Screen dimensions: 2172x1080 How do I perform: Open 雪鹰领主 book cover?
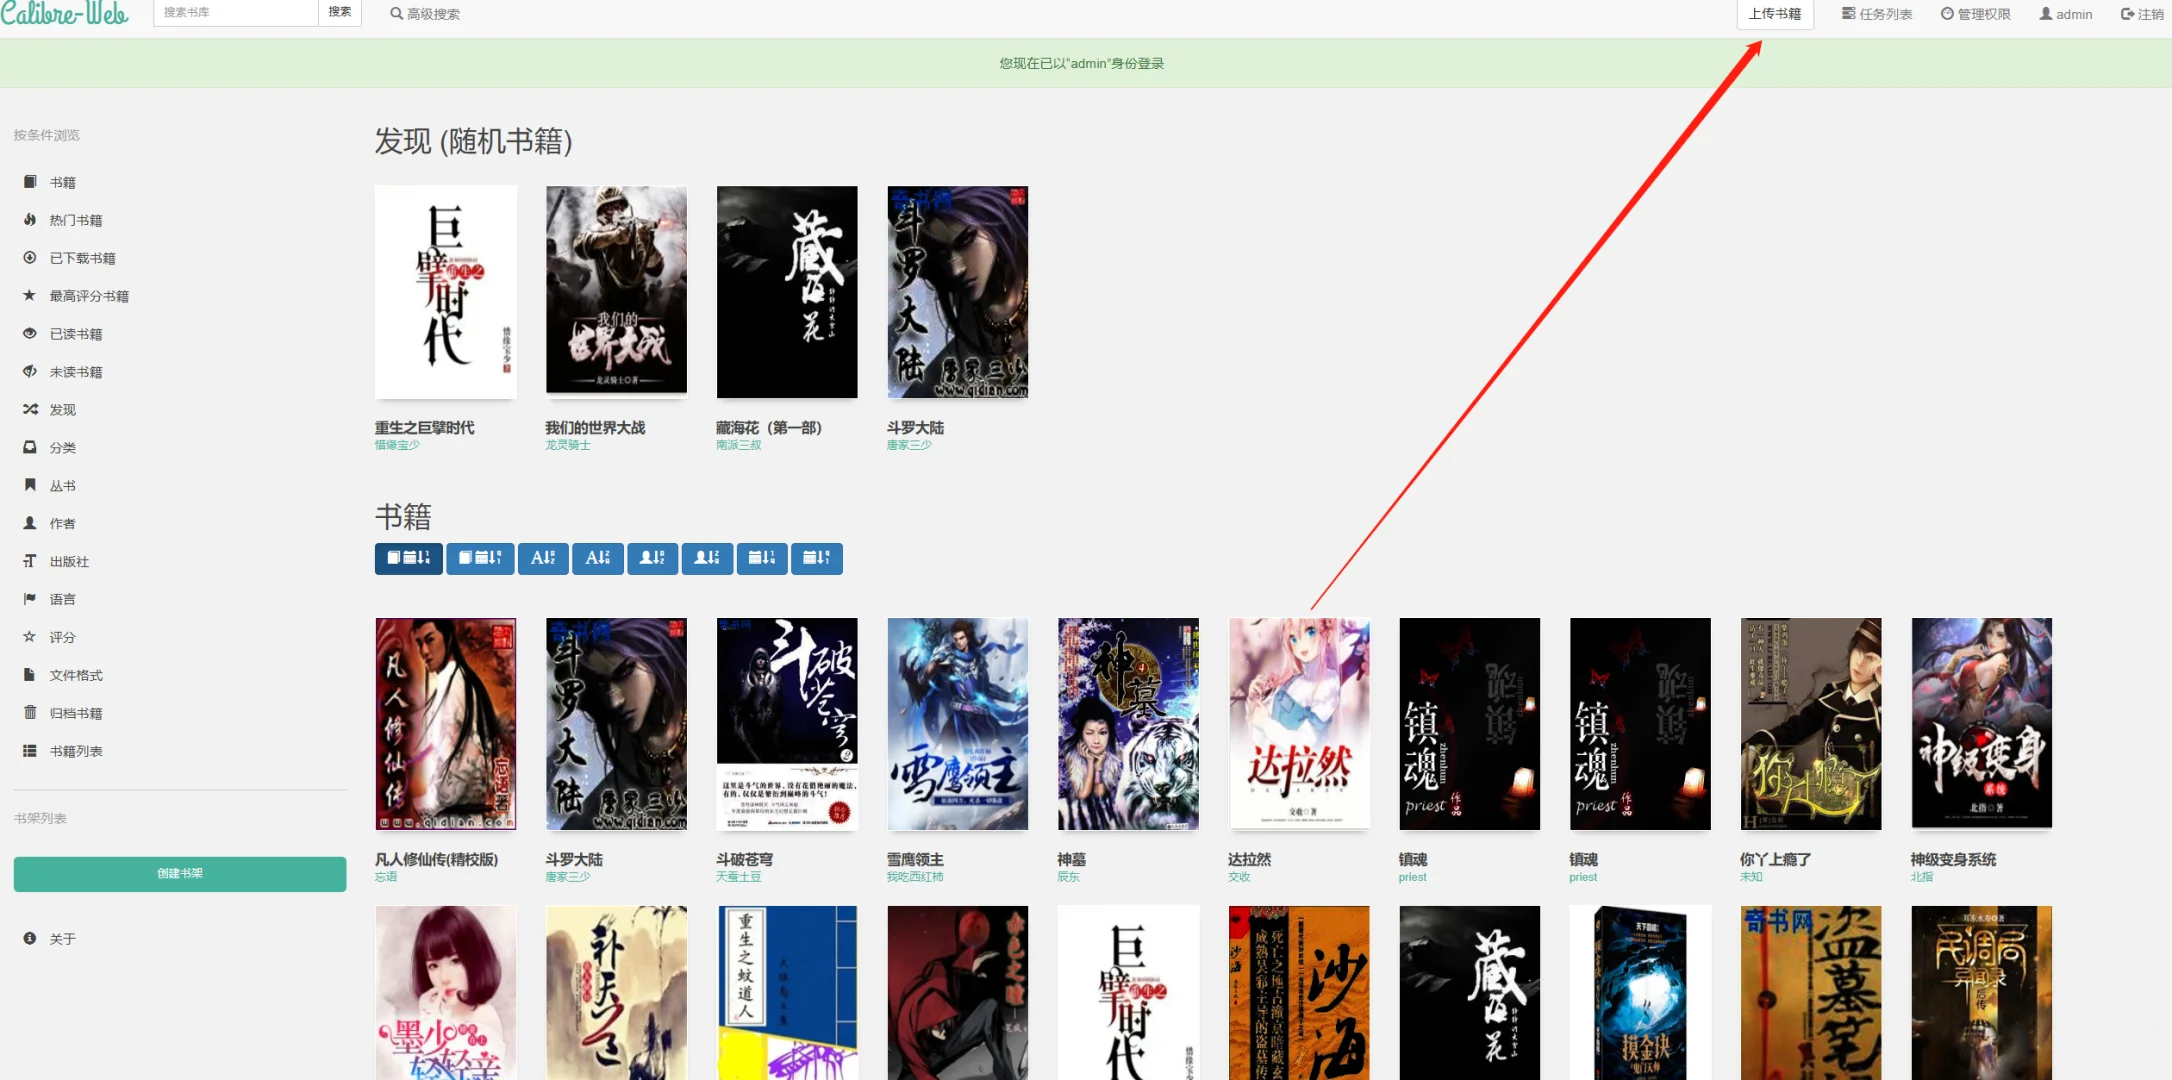click(x=958, y=724)
